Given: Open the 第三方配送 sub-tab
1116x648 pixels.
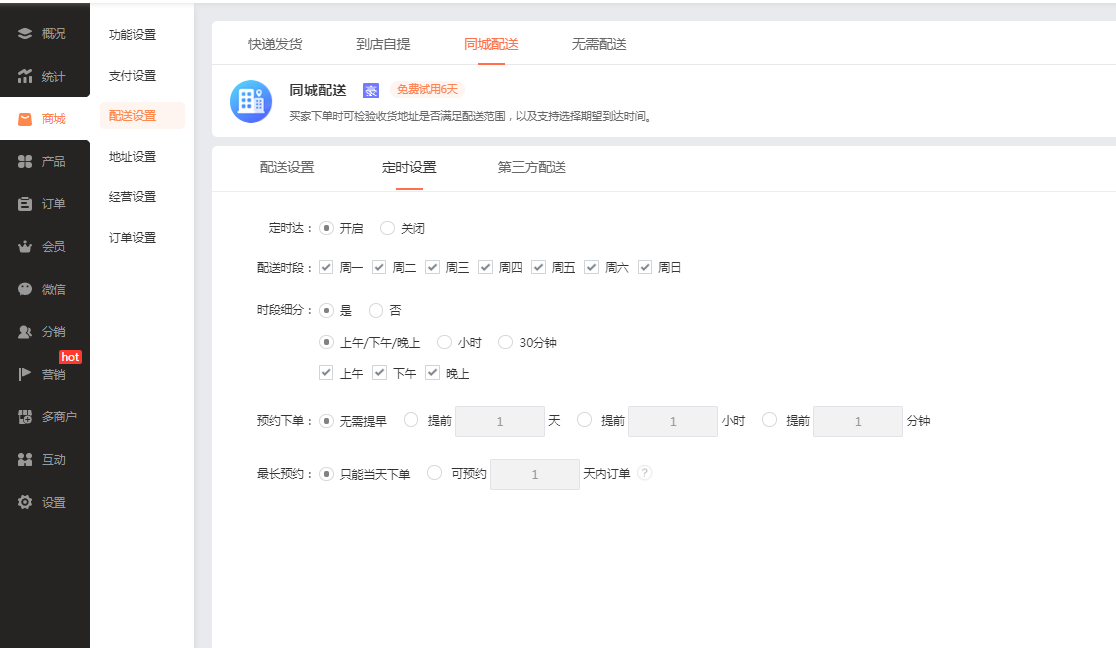Looking at the screenshot, I should 531,167.
